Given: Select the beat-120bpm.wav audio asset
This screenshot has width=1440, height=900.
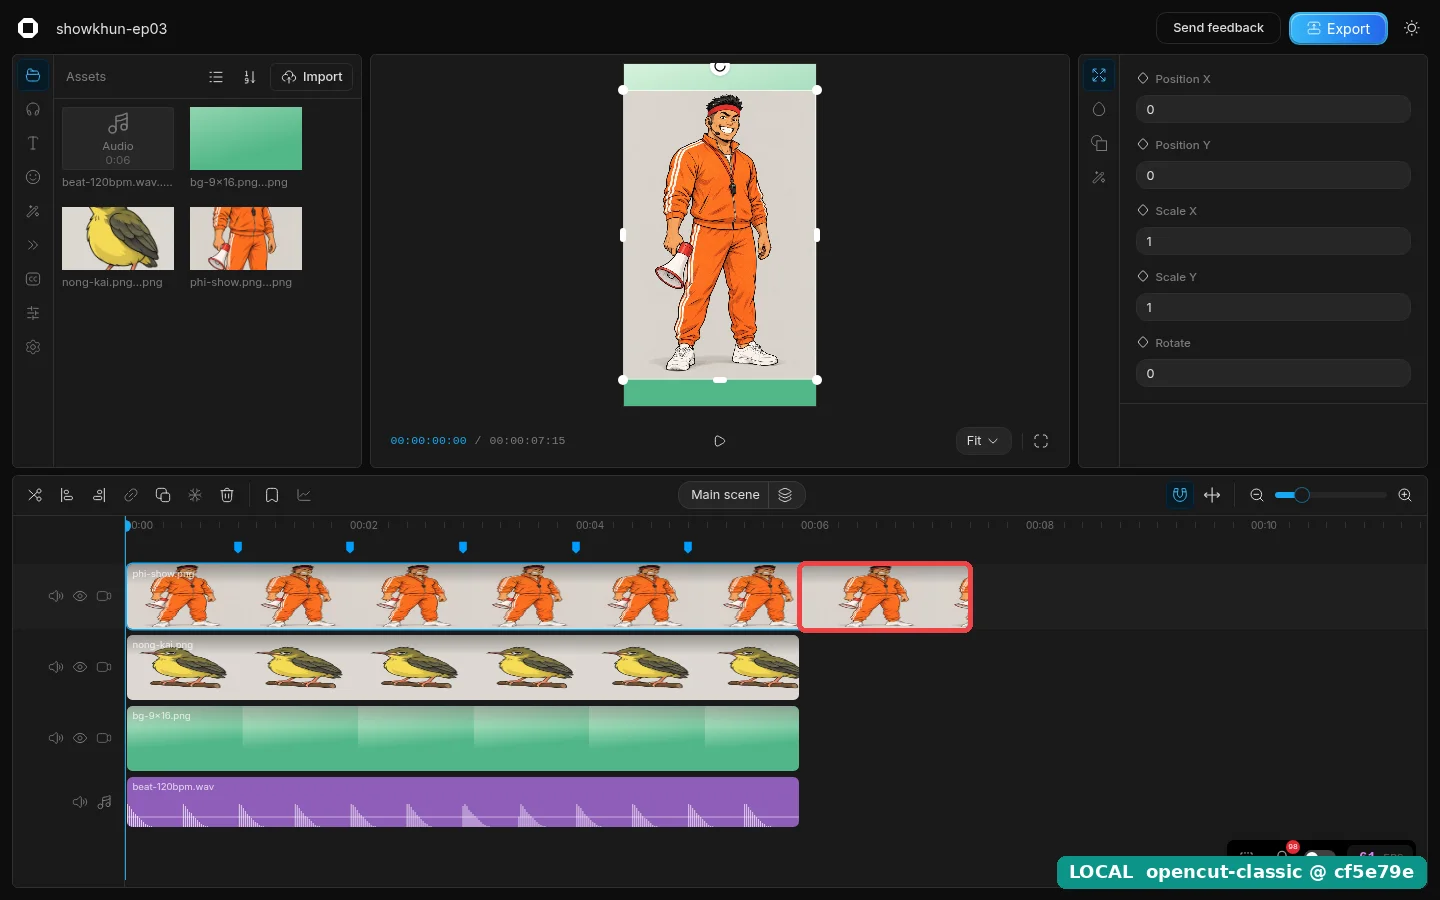Looking at the screenshot, I should click(118, 138).
